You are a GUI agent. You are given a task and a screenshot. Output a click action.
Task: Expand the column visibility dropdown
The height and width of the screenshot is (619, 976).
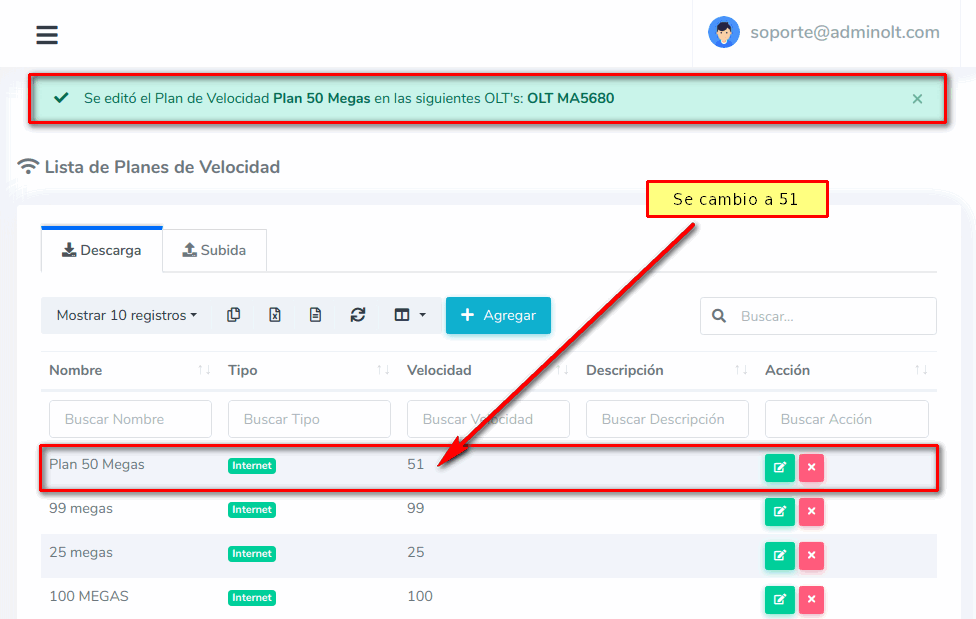[410, 315]
